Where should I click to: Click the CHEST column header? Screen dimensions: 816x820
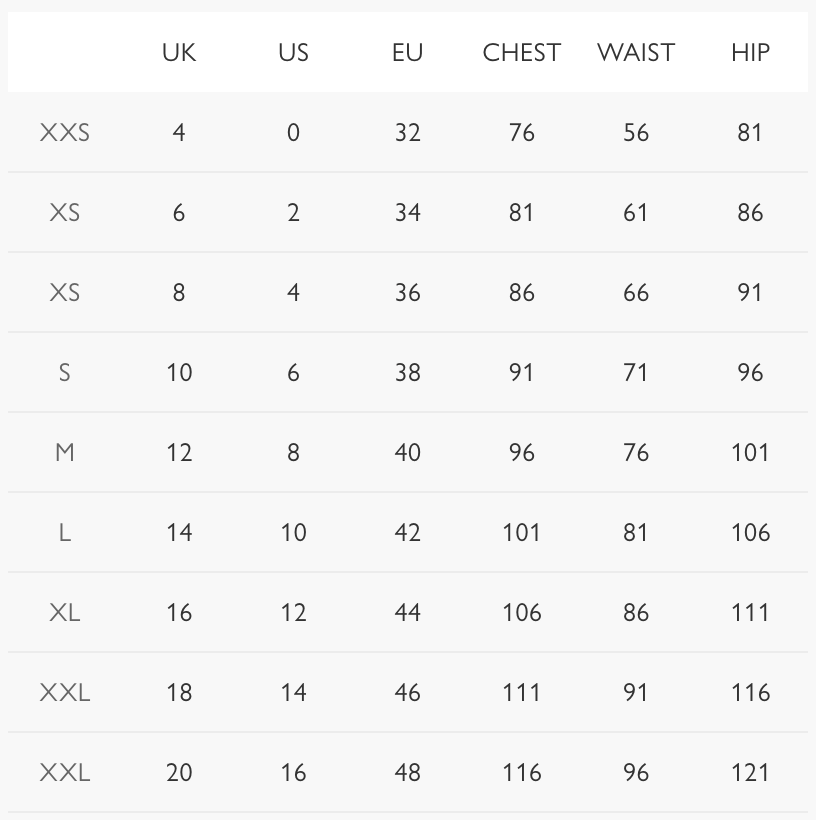pyautogui.click(x=521, y=52)
